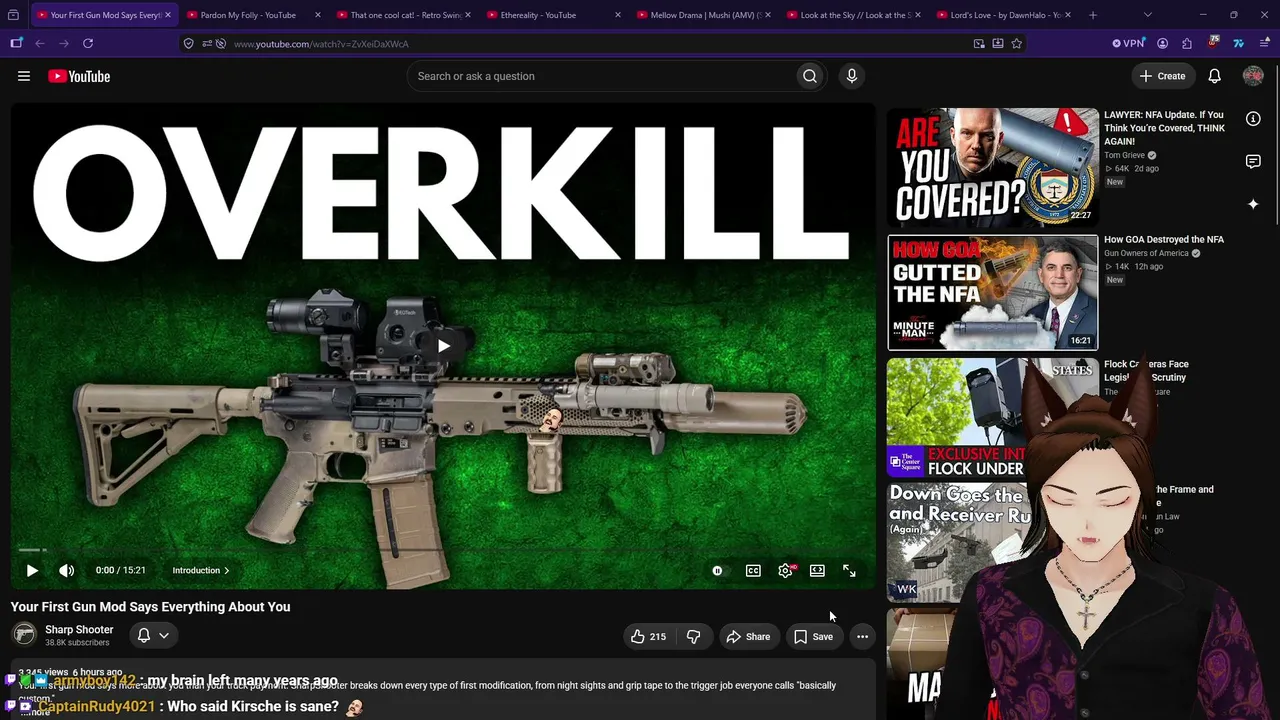Turn on closed captions

[753, 571]
